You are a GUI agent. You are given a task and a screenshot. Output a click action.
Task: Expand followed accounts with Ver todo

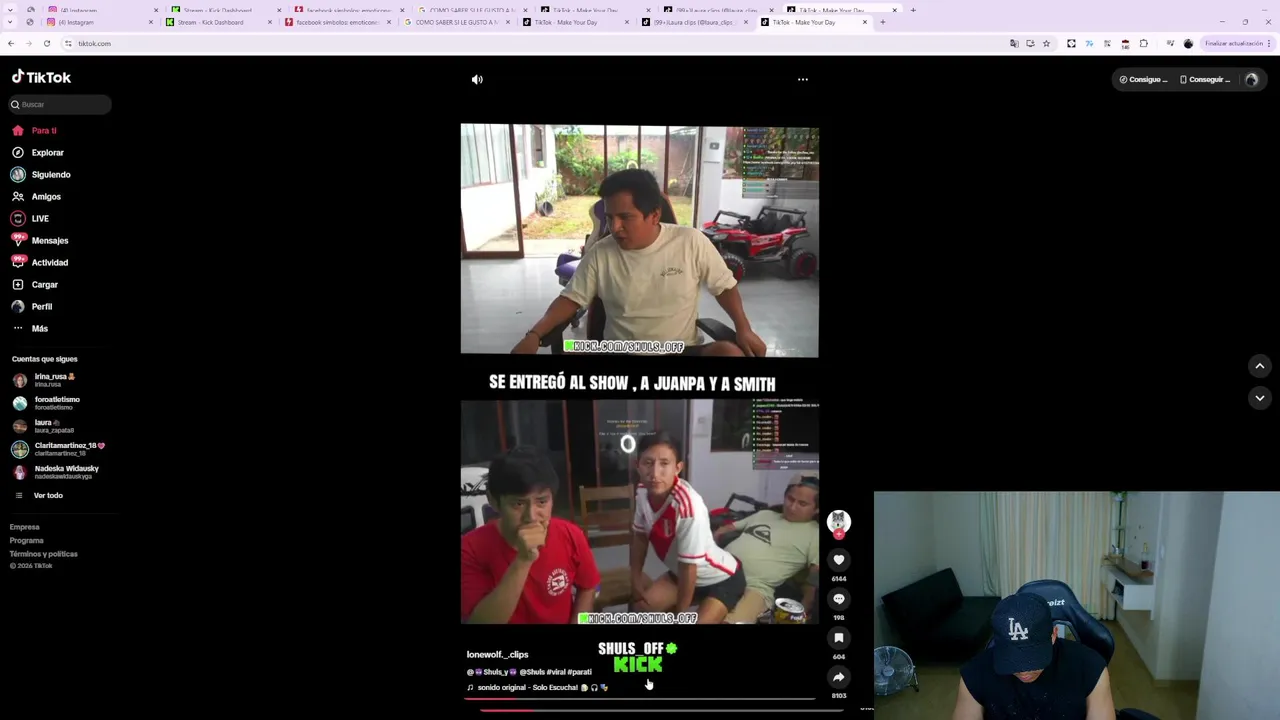(47, 496)
